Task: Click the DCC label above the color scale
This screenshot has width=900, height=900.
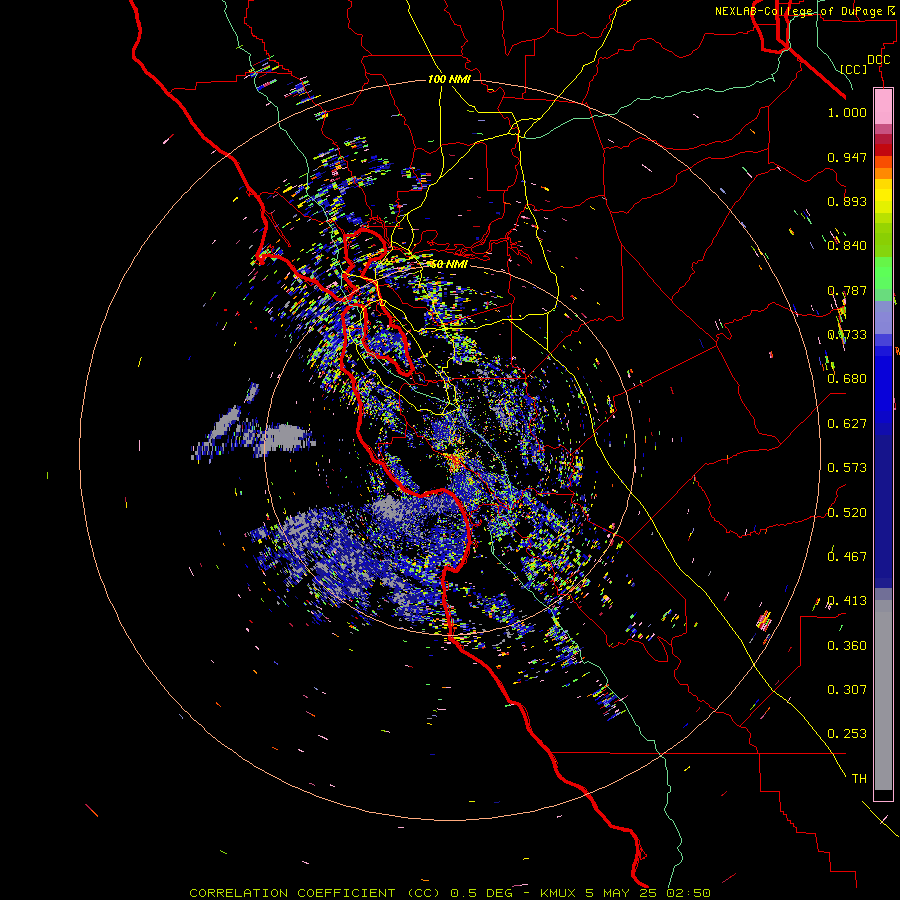Action: point(879,59)
